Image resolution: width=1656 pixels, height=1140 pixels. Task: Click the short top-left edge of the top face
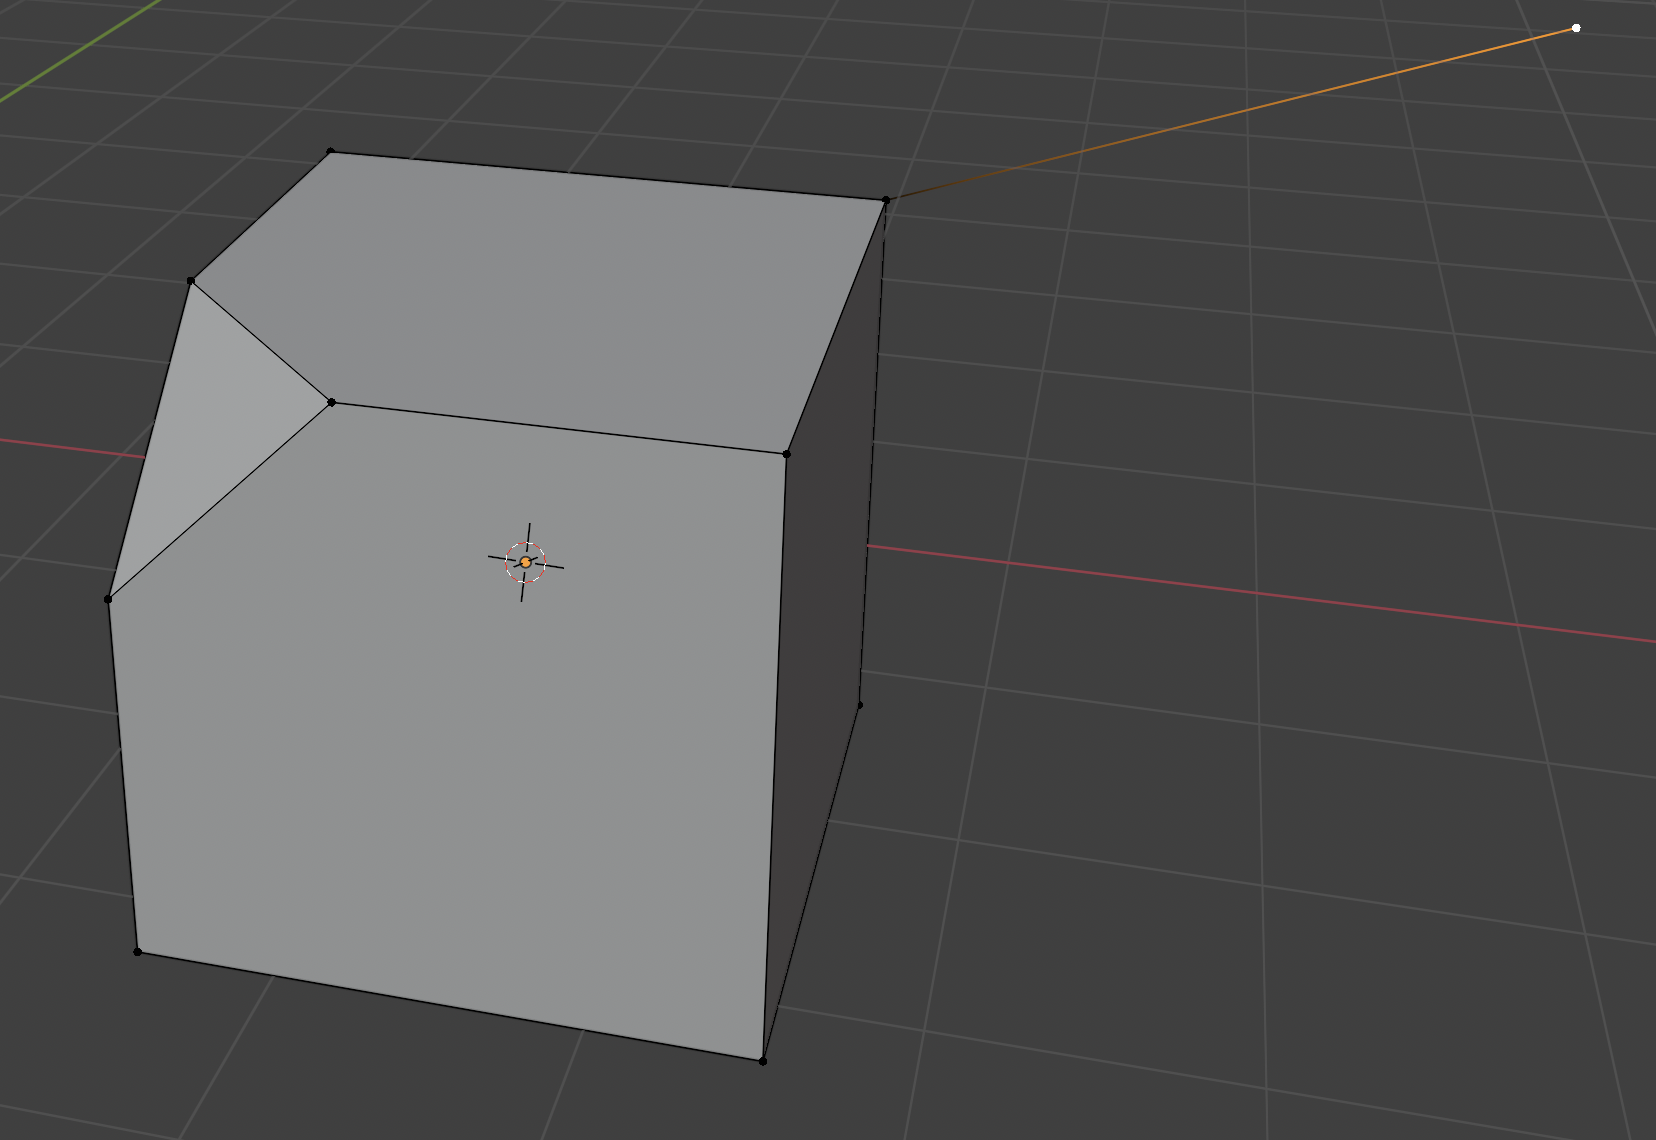click(x=261, y=216)
